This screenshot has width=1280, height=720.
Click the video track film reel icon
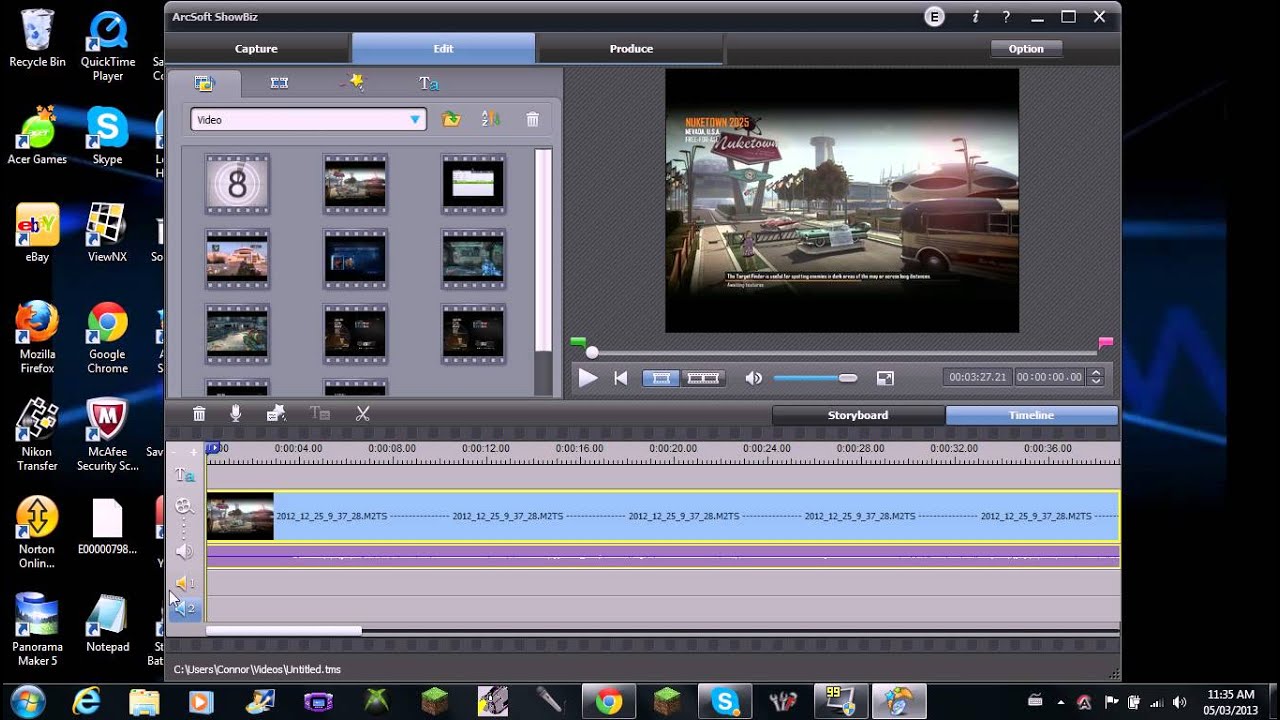pos(184,507)
